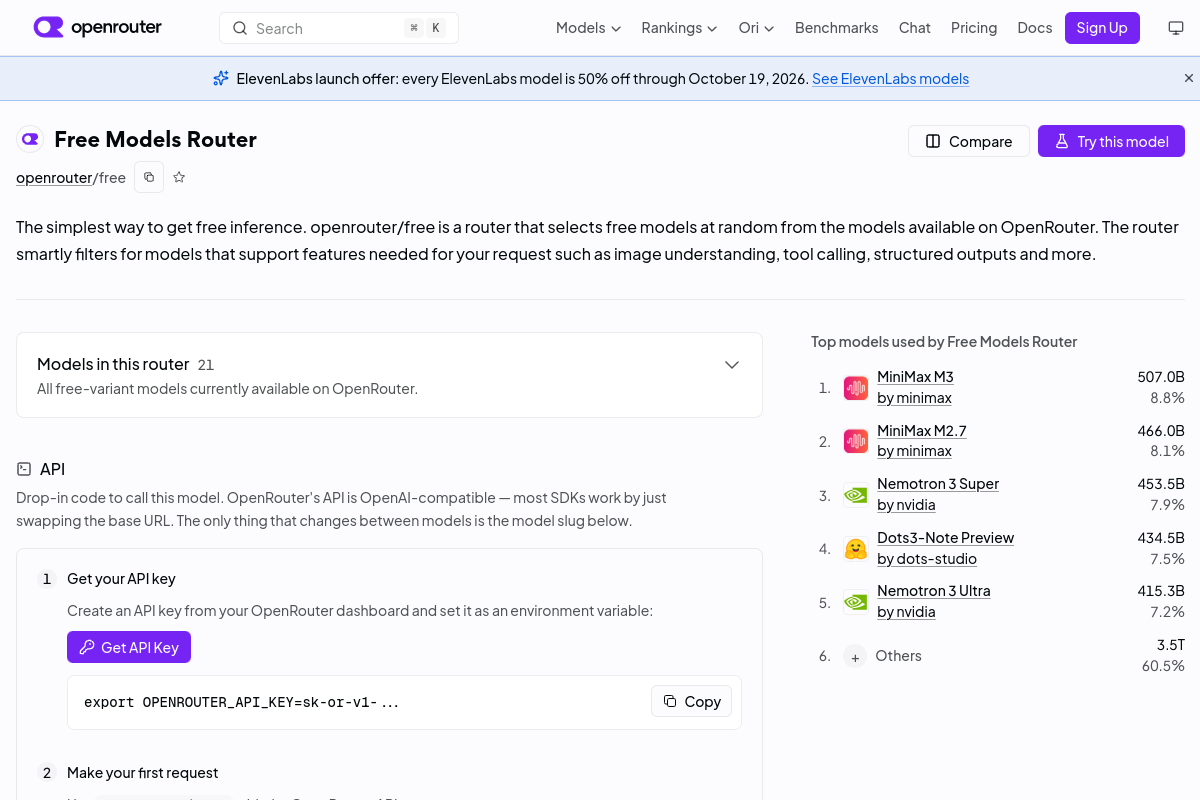Click the OpenRouter logo in the header
Image resolution: width=1200 pixels, height=800 pixels.
pos(97,27)
